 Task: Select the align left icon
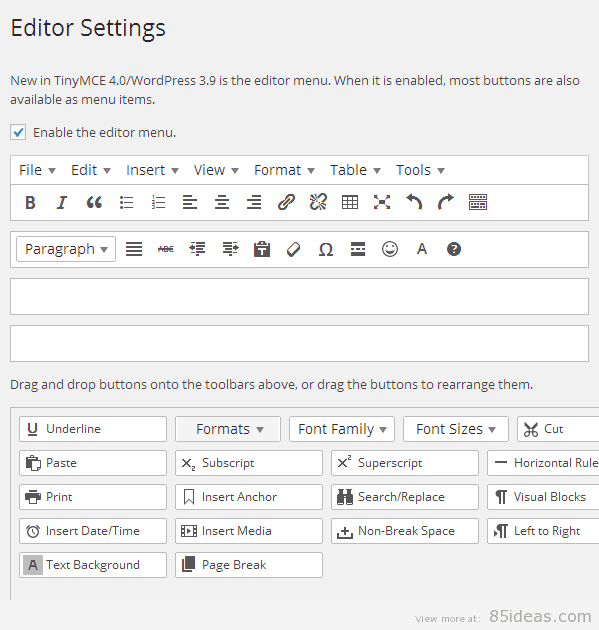190,202
